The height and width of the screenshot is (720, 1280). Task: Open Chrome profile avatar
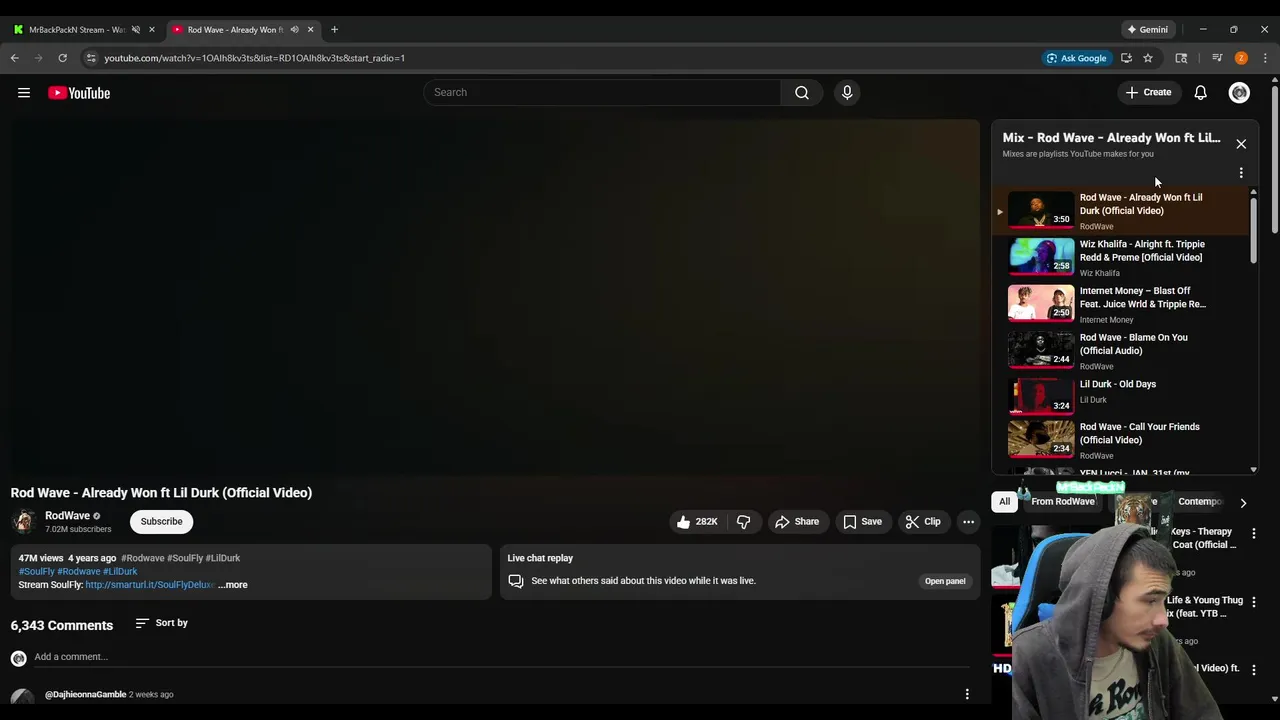pyautogui.click(x=1241, y=58)
